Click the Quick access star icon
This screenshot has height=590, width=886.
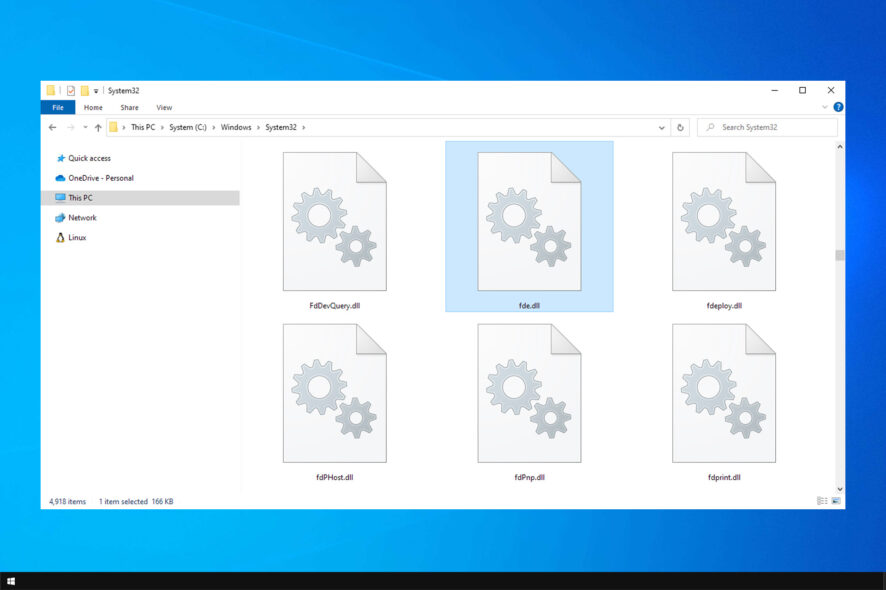60,158
